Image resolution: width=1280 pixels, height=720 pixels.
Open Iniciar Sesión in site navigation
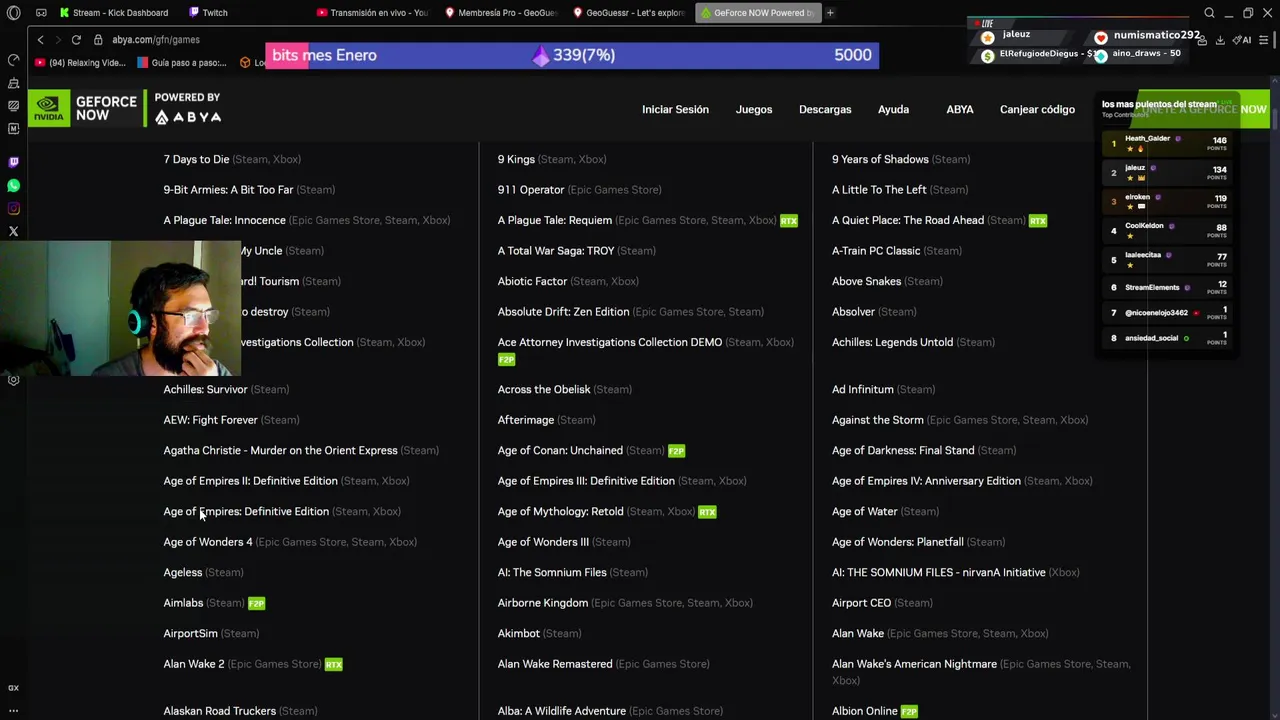[675, 109]
